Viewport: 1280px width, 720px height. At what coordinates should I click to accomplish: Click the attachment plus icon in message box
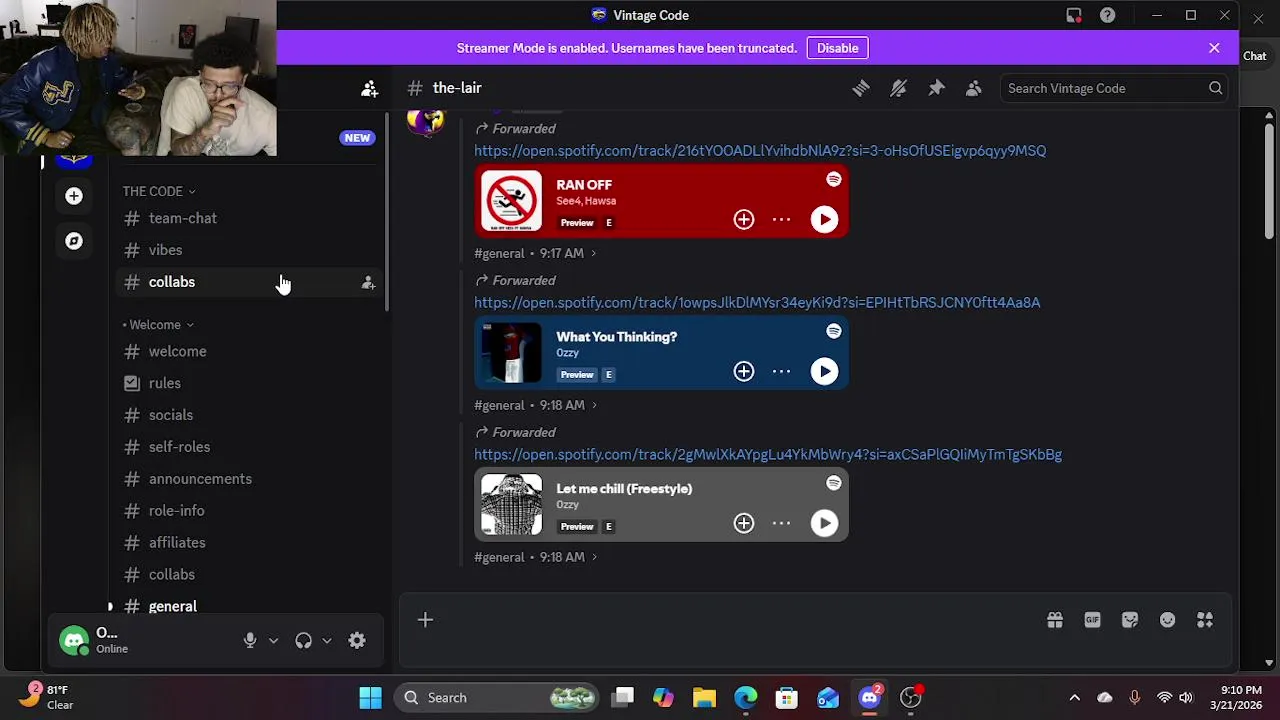pyautogui.click(x=425, y=620)
